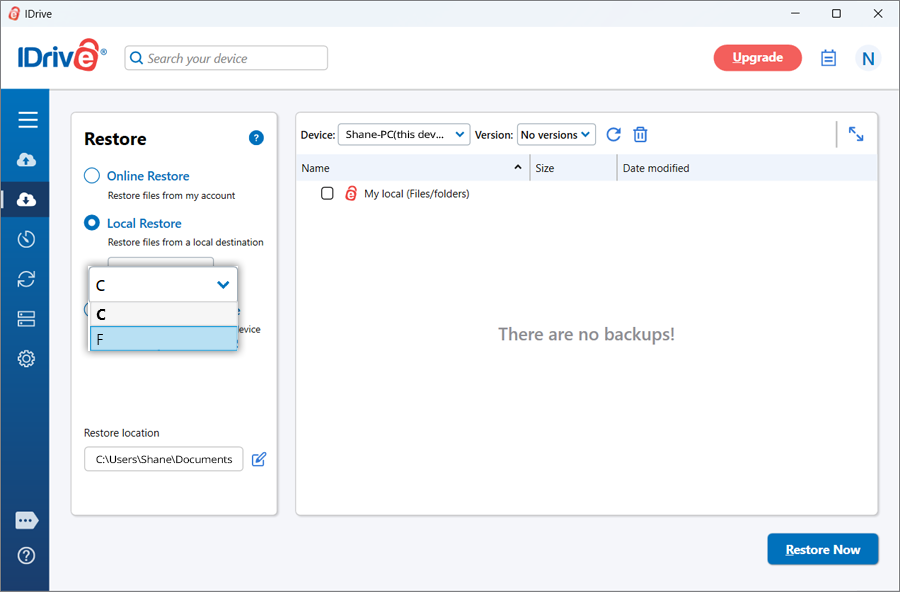Open the Backup cloud upload section
The height and width of the screenshot is (592, 900).
coord(27,160)
